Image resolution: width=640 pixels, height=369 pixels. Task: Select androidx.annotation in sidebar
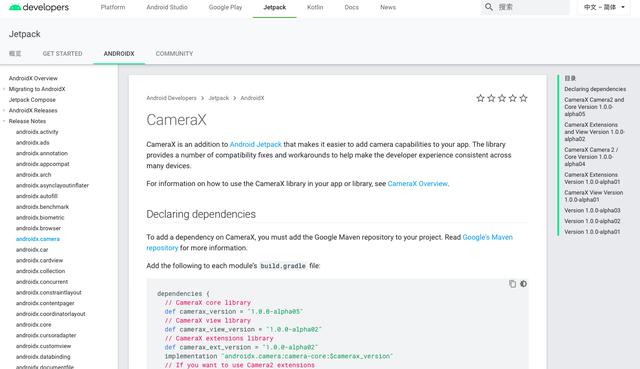coord(42,153)
